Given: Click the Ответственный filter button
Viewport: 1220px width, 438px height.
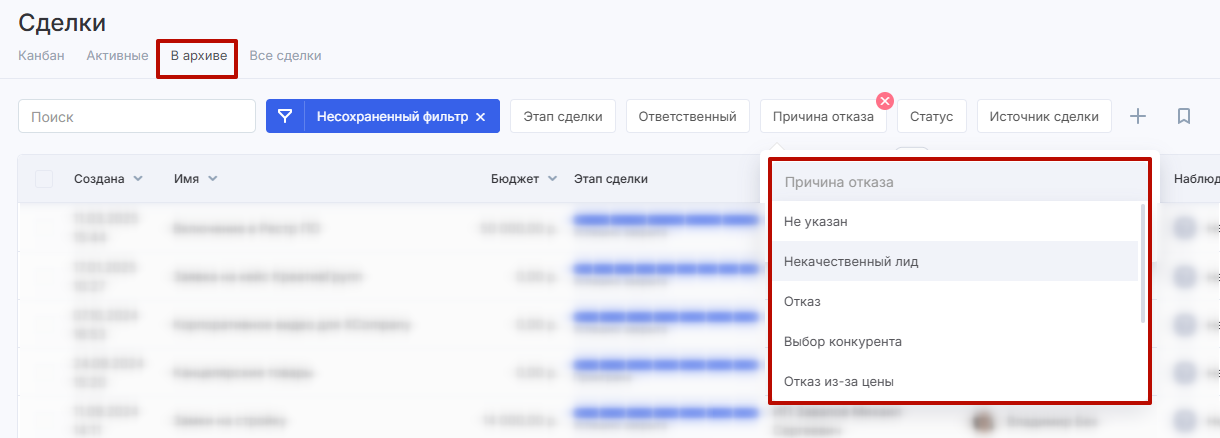Looking at the screenshot, I should 687,116.
